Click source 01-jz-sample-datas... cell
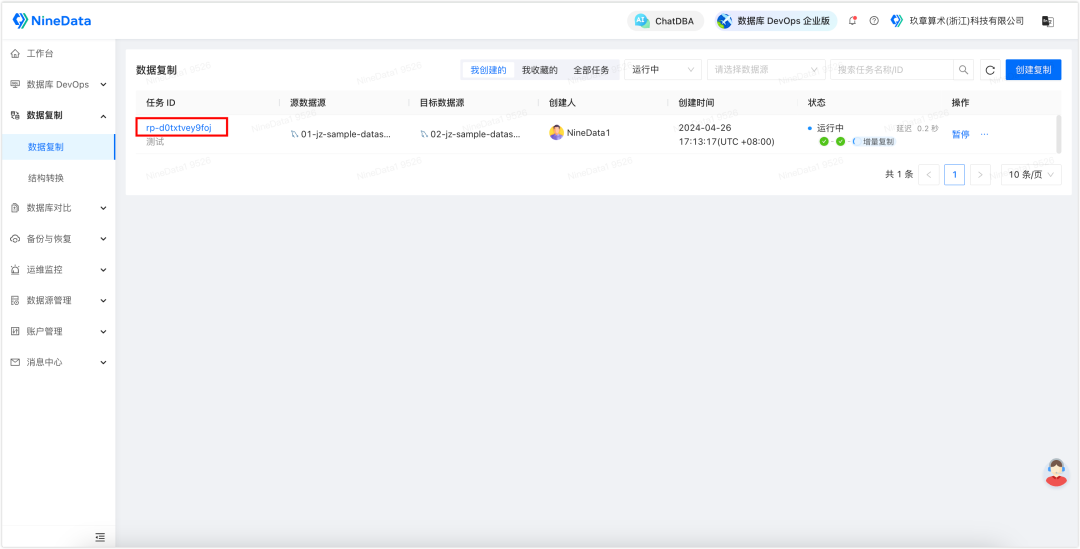The height and width of the screenshot is (549, 1080). click(341, 134)
